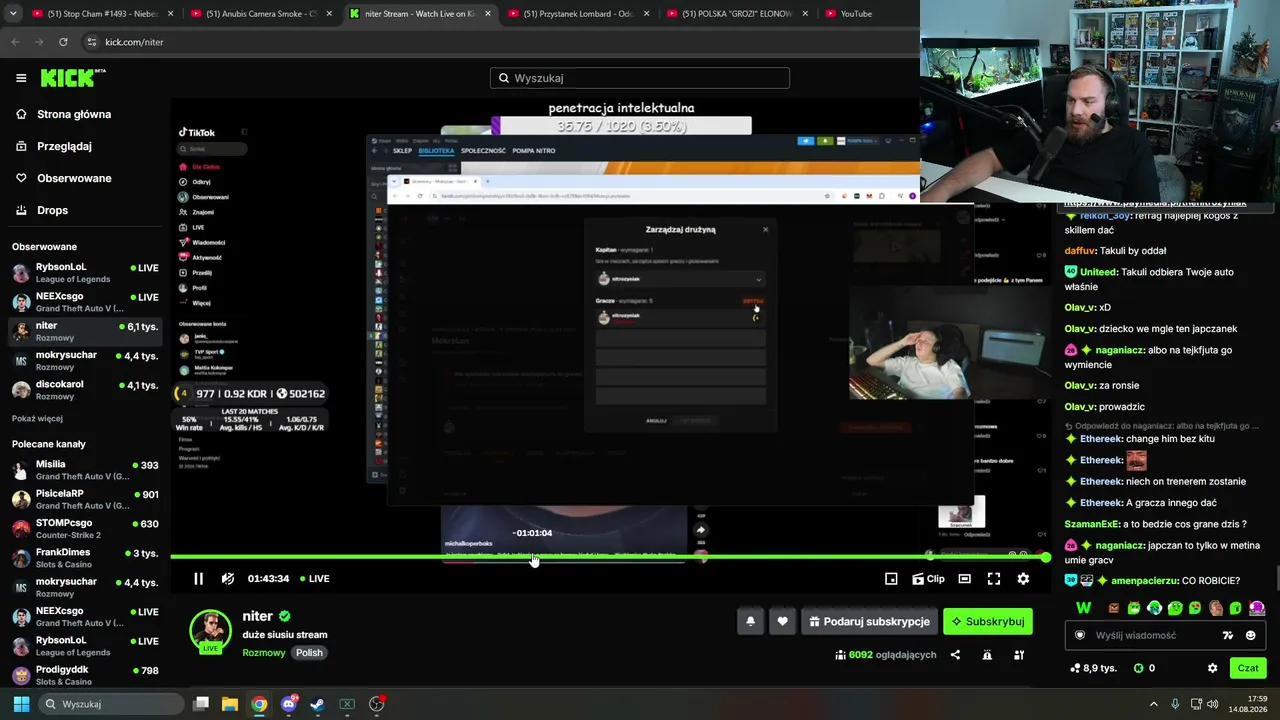Reload the page in Chrome

coord(63,42)
